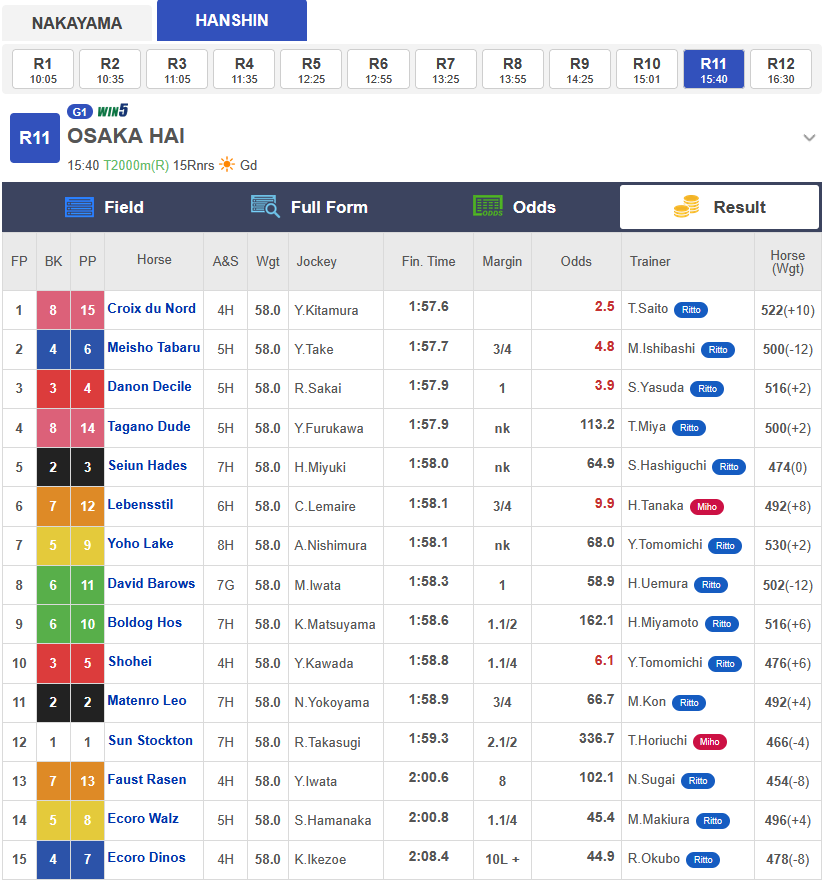Click the green Odds board icon

click(488, 206)
